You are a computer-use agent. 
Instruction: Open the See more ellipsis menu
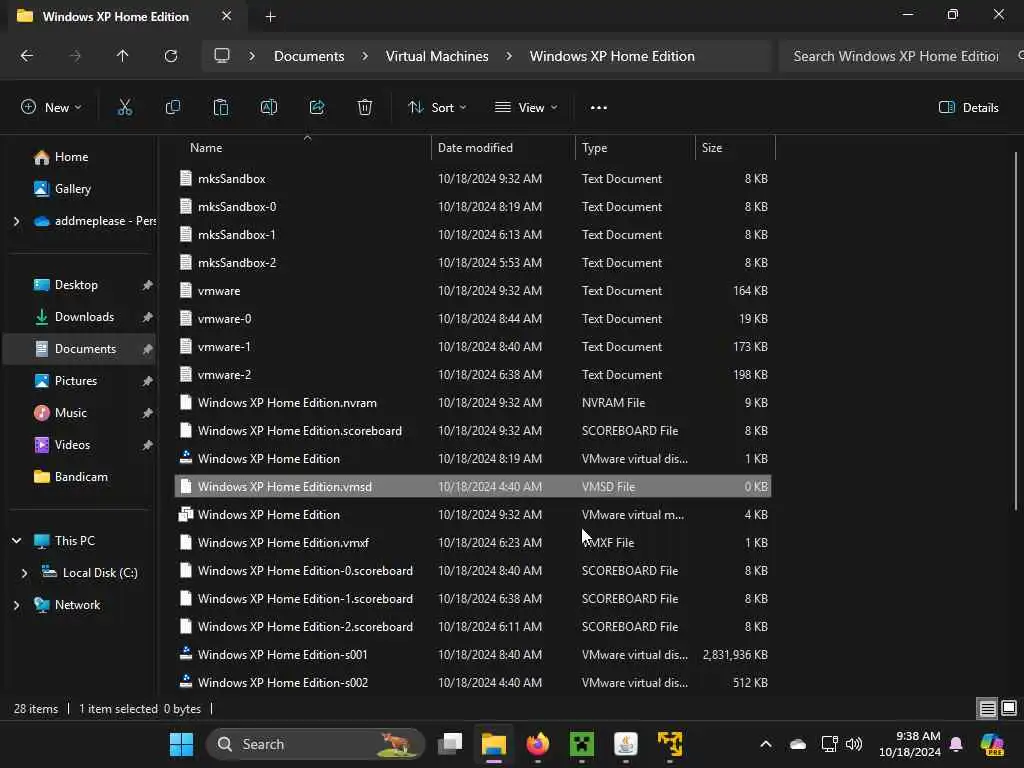[x=599, y=108]
